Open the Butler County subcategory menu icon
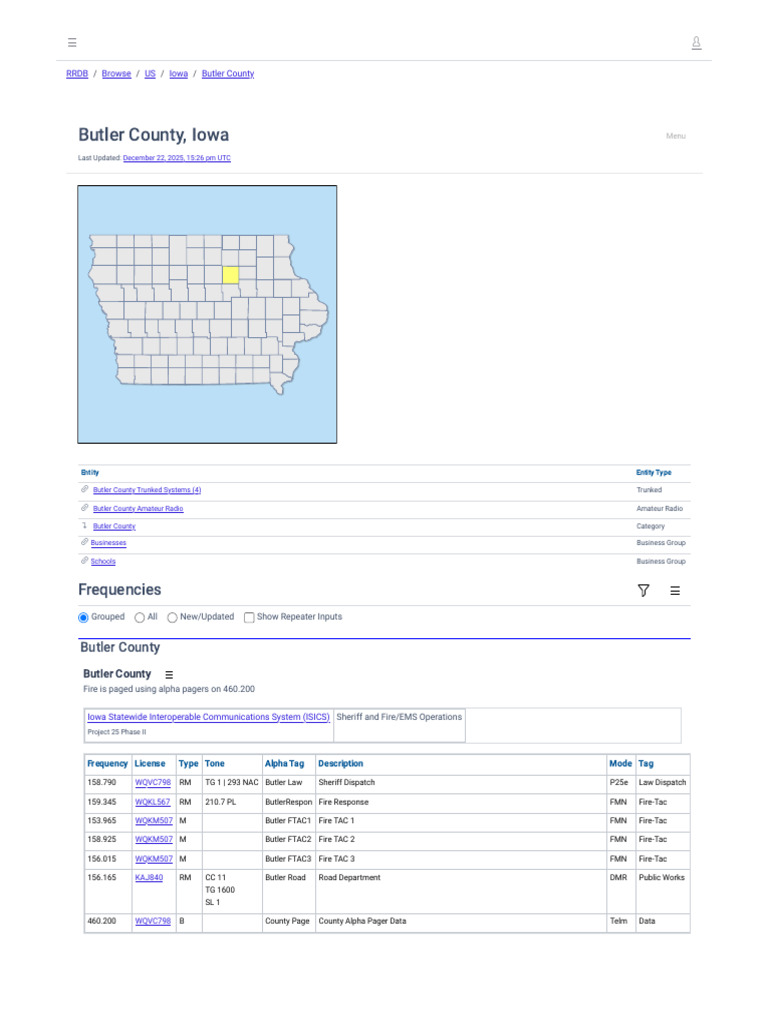The image size is (768, 1024). click(x=169, y=675)
